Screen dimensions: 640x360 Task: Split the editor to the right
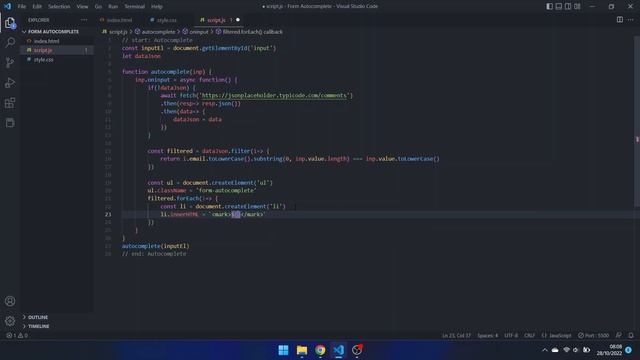(620, 20)
